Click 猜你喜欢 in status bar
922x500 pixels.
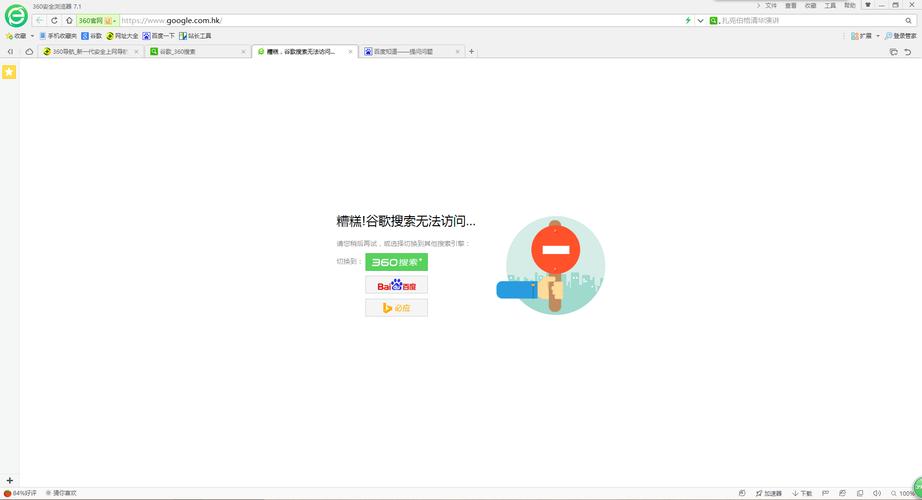point(62,493)
